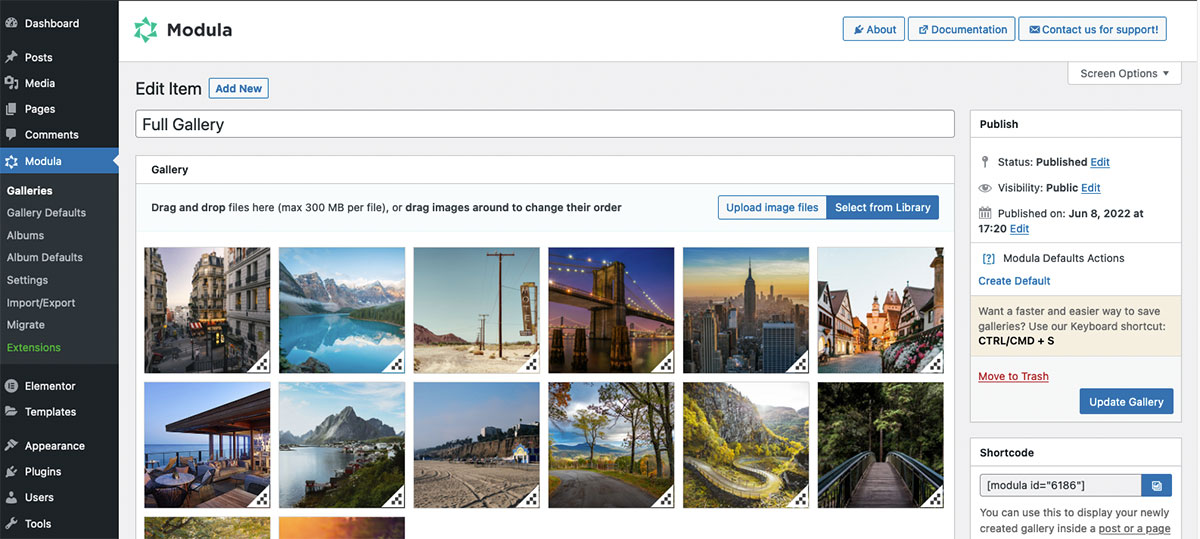
Task: Click the Update Gallery button
Action: pyautogui.click(x=1126, y=402)
